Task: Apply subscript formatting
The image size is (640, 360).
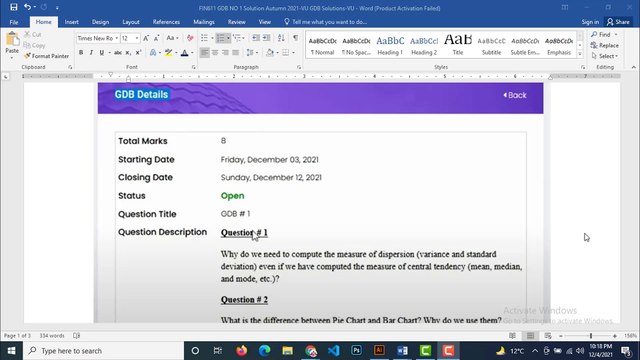Action: point(128,52)
